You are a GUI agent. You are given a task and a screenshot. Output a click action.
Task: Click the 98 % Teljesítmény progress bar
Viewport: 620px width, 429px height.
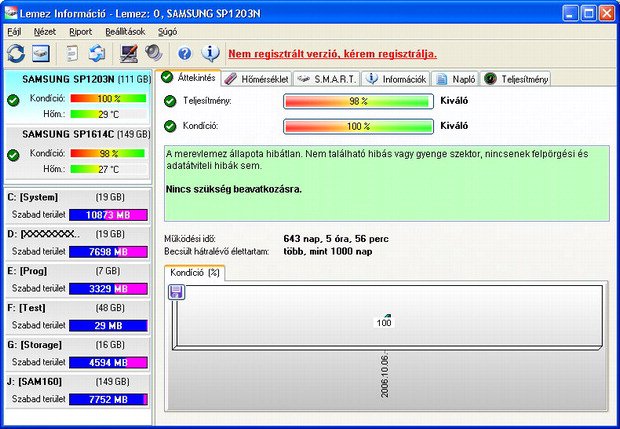coord(358,101)
